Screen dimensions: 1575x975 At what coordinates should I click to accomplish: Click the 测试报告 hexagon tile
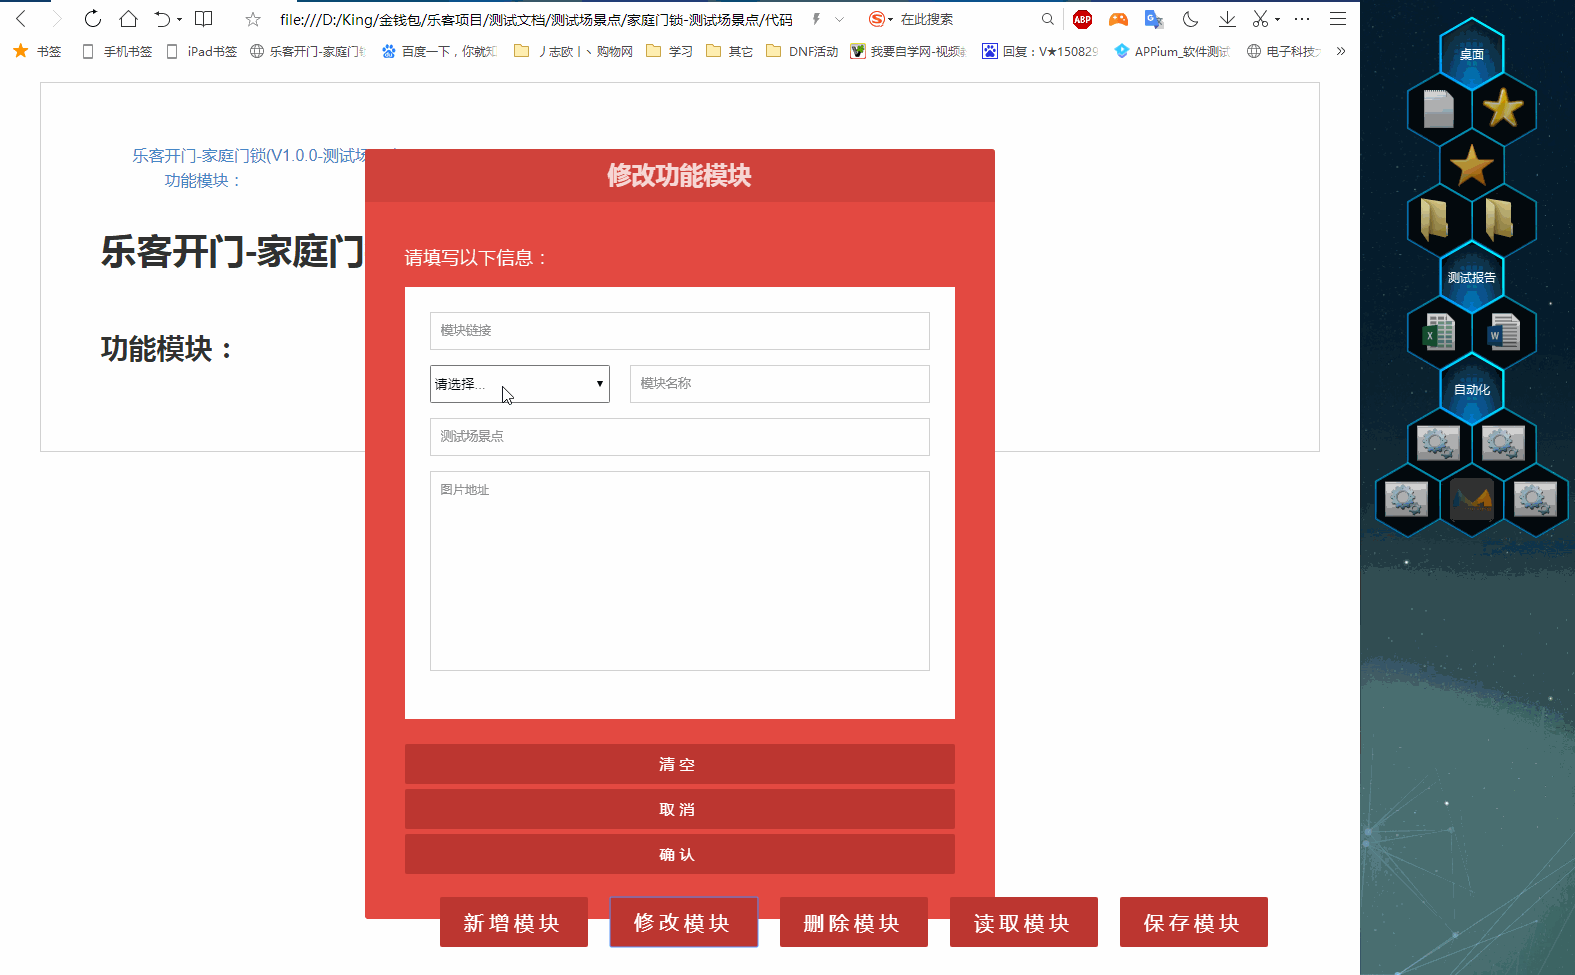[x=1472, y=277]
